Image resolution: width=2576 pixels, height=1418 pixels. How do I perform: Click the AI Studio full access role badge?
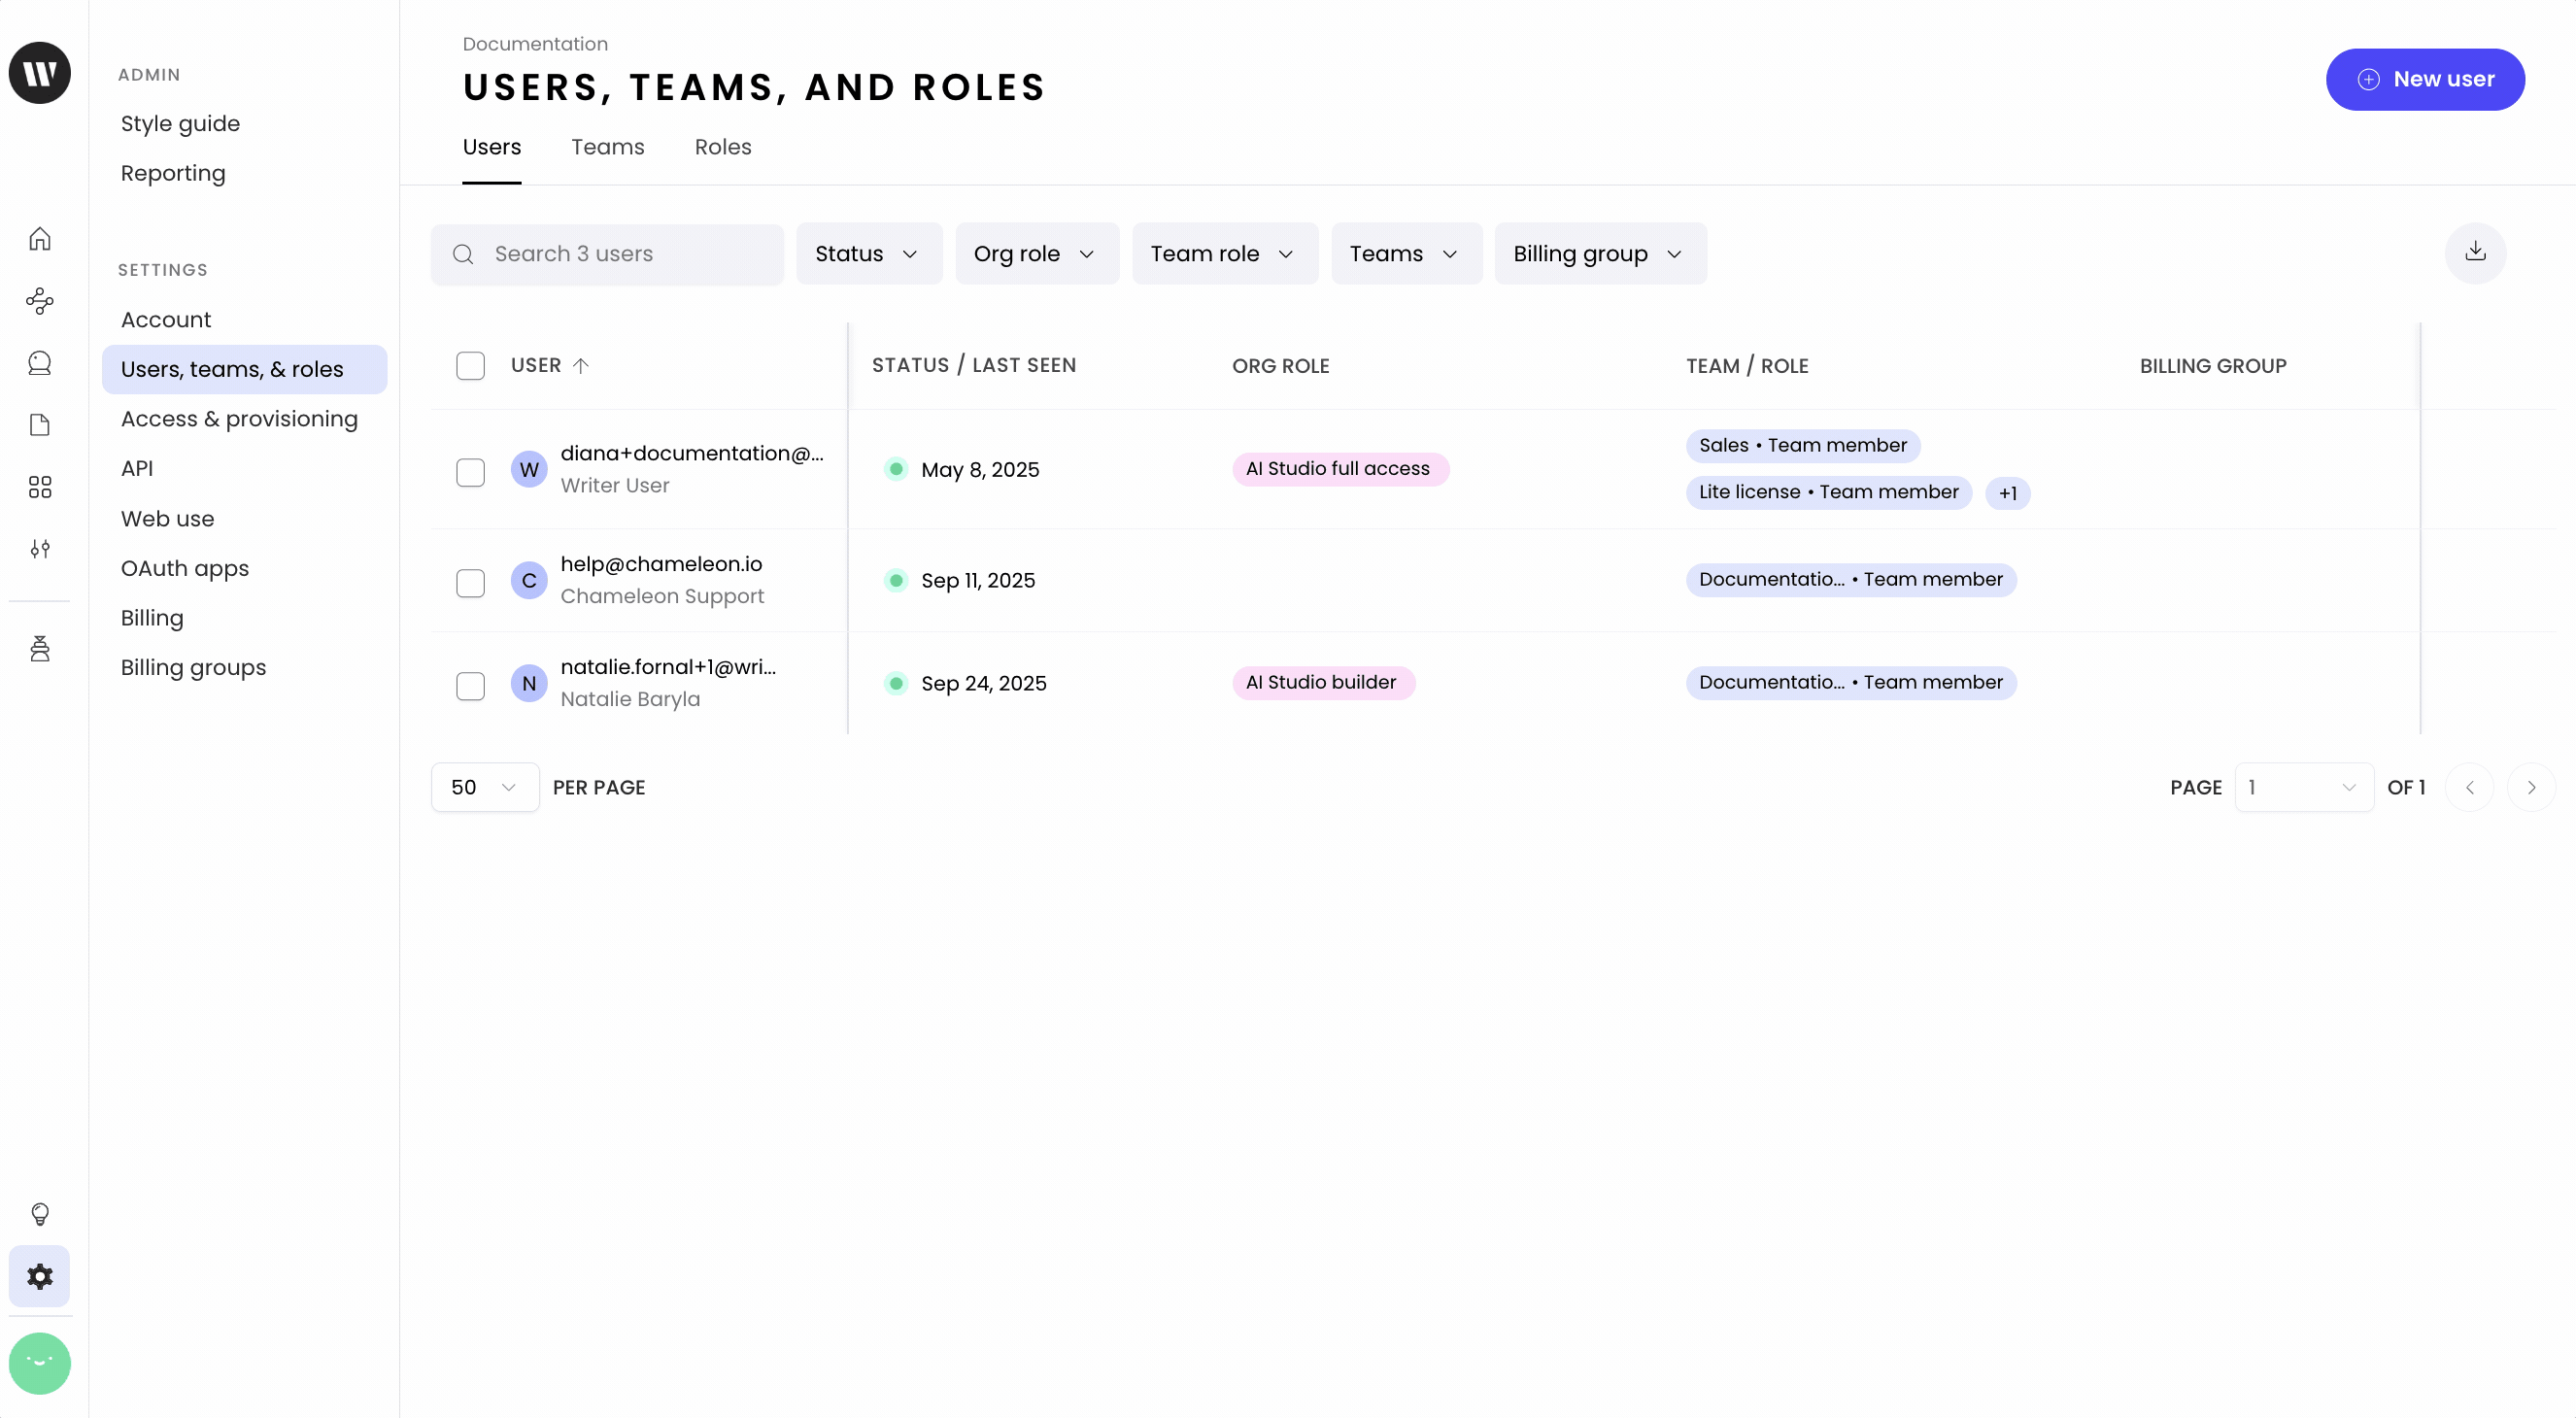[x=1338, y=469]
